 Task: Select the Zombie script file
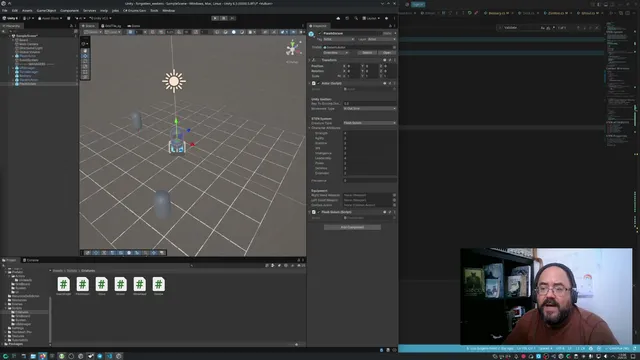coord(158,286)
